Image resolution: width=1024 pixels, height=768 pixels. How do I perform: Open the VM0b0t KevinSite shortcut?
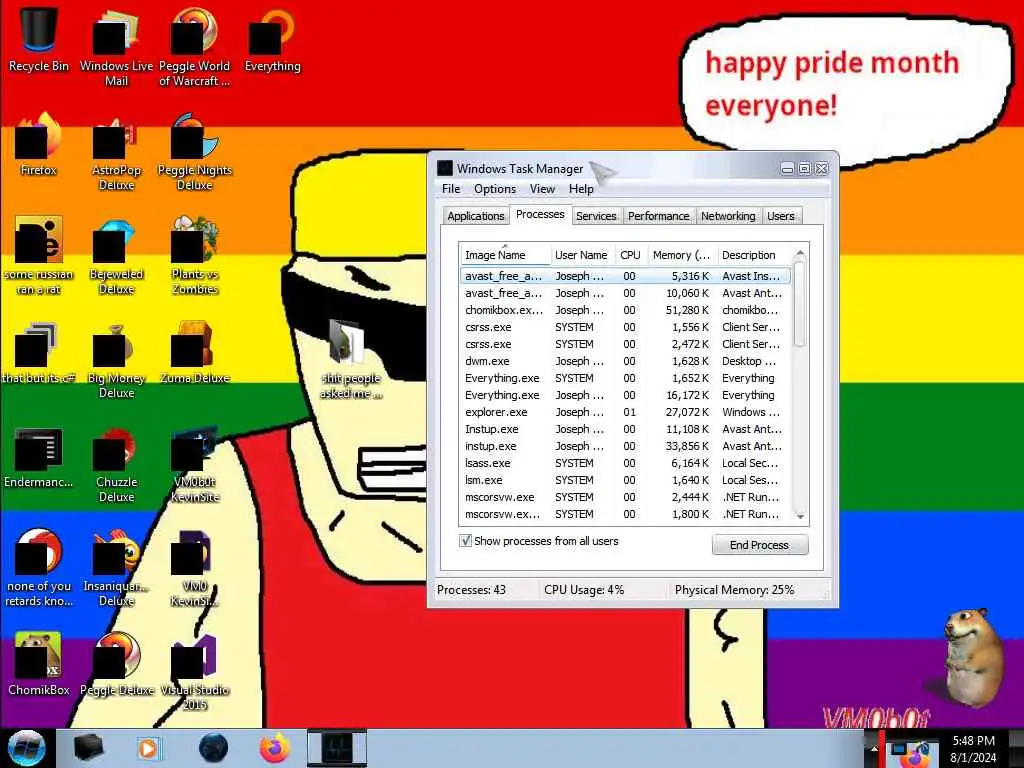point(194,464)
